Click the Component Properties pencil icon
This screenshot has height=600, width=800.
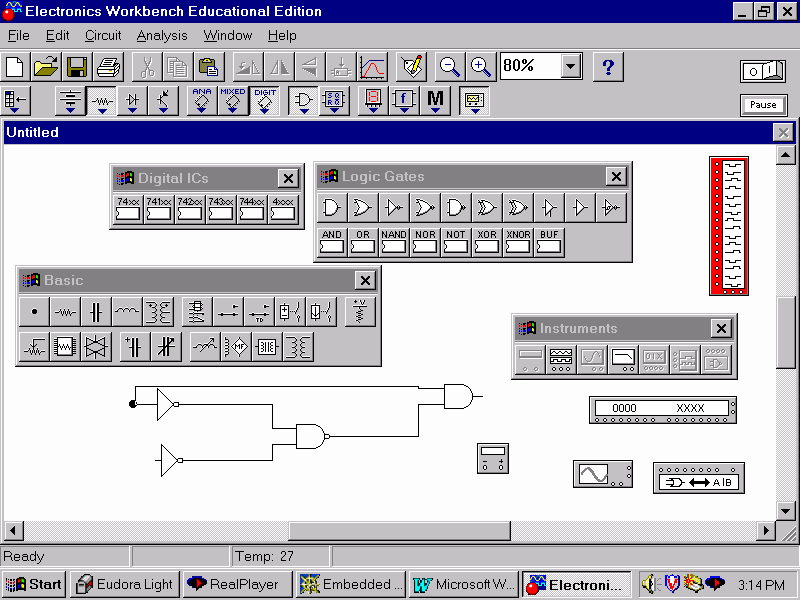(412, 67)
